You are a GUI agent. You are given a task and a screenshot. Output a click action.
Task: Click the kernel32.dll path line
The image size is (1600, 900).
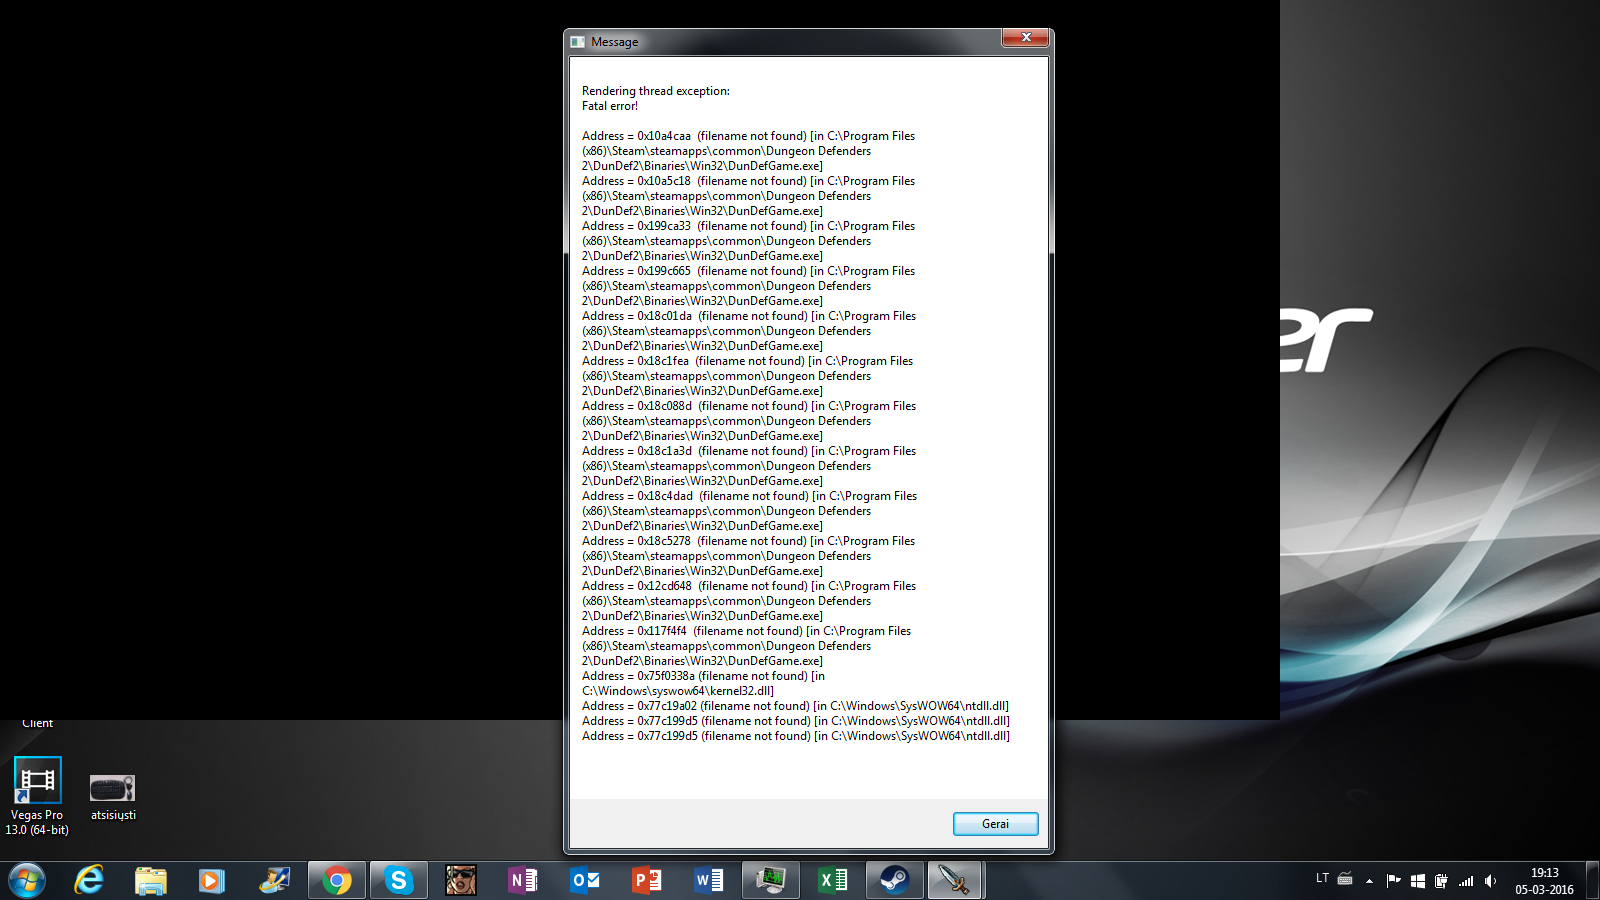click(x=678, y=691)
